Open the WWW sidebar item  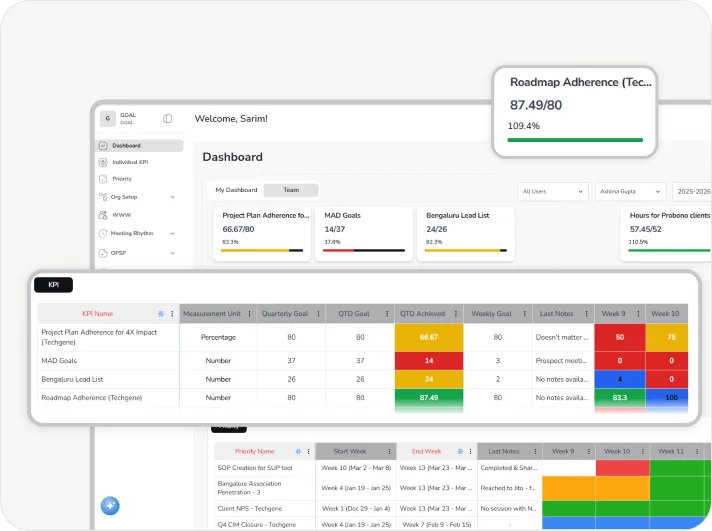coord(121,215)
